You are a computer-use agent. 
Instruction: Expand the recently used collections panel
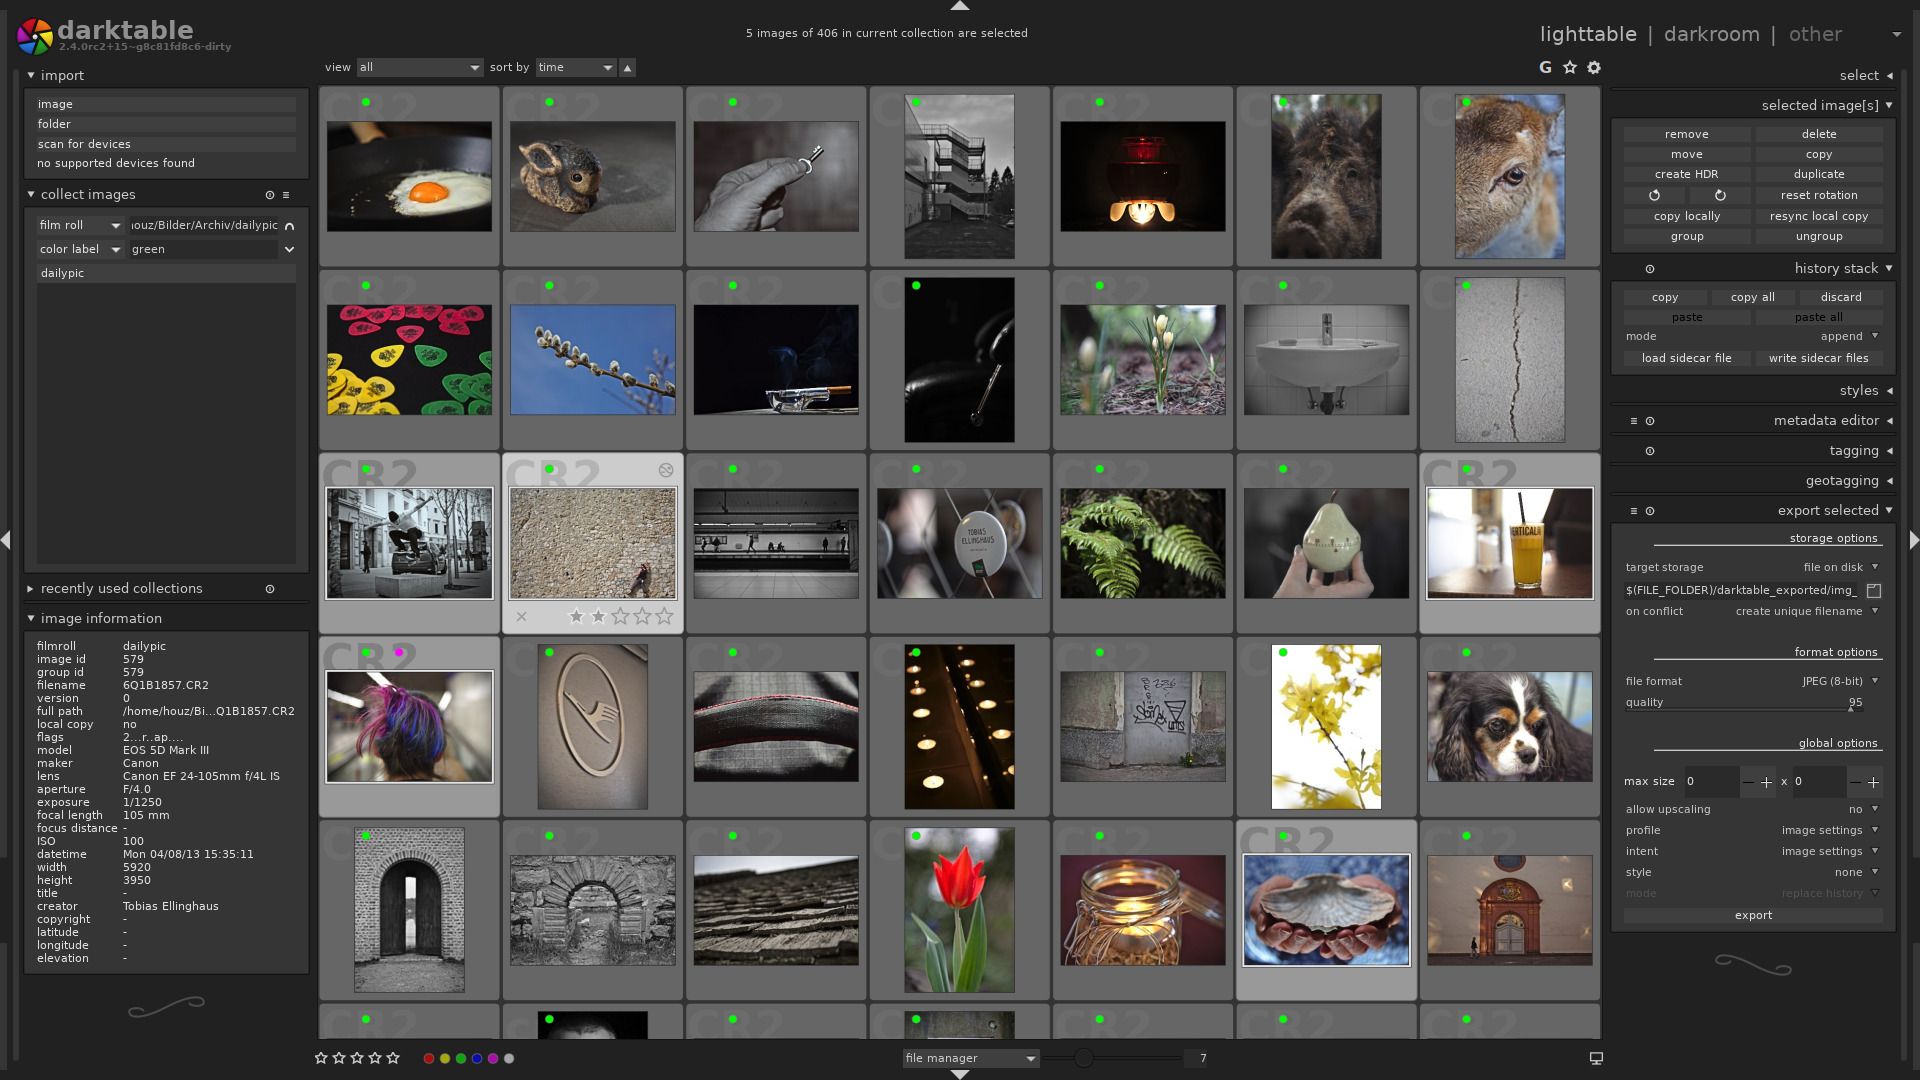29,588
